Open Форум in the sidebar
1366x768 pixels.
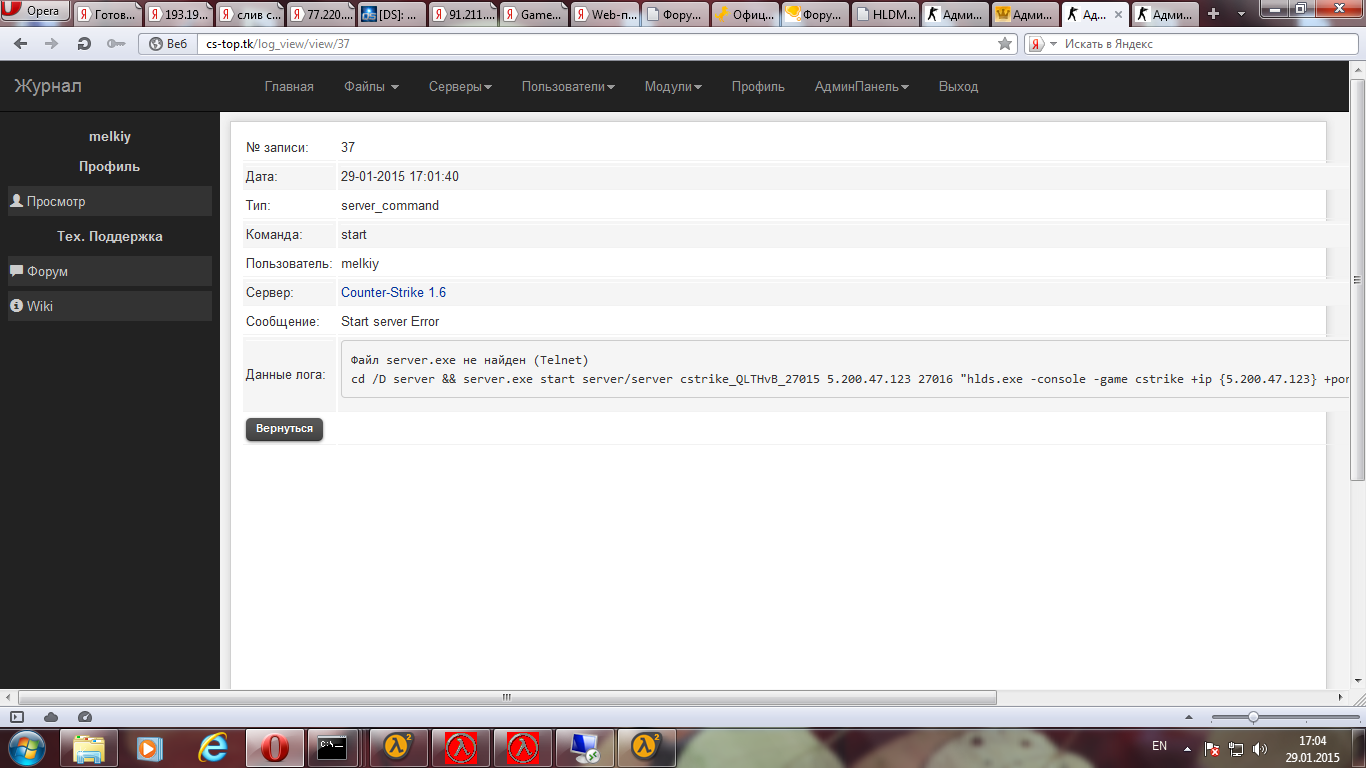click(x=48, y=271)
